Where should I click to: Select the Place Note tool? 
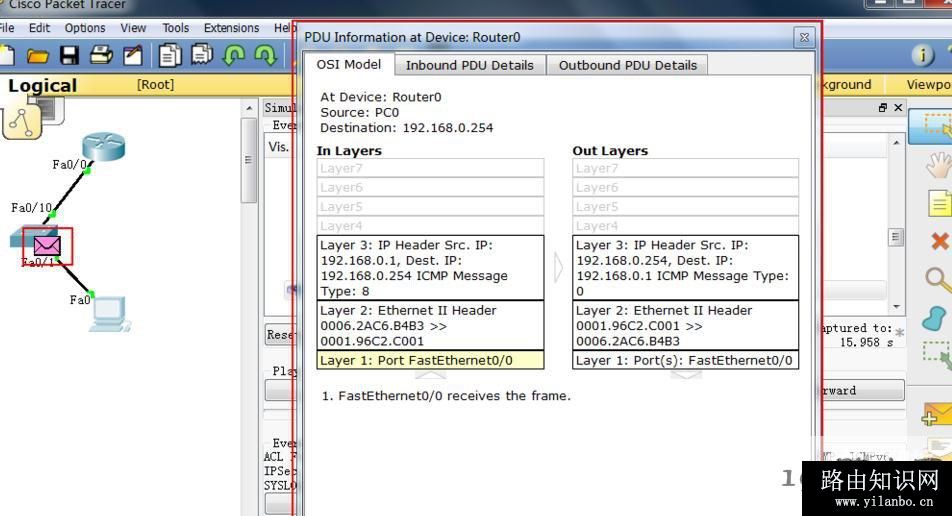click(939, 203)
